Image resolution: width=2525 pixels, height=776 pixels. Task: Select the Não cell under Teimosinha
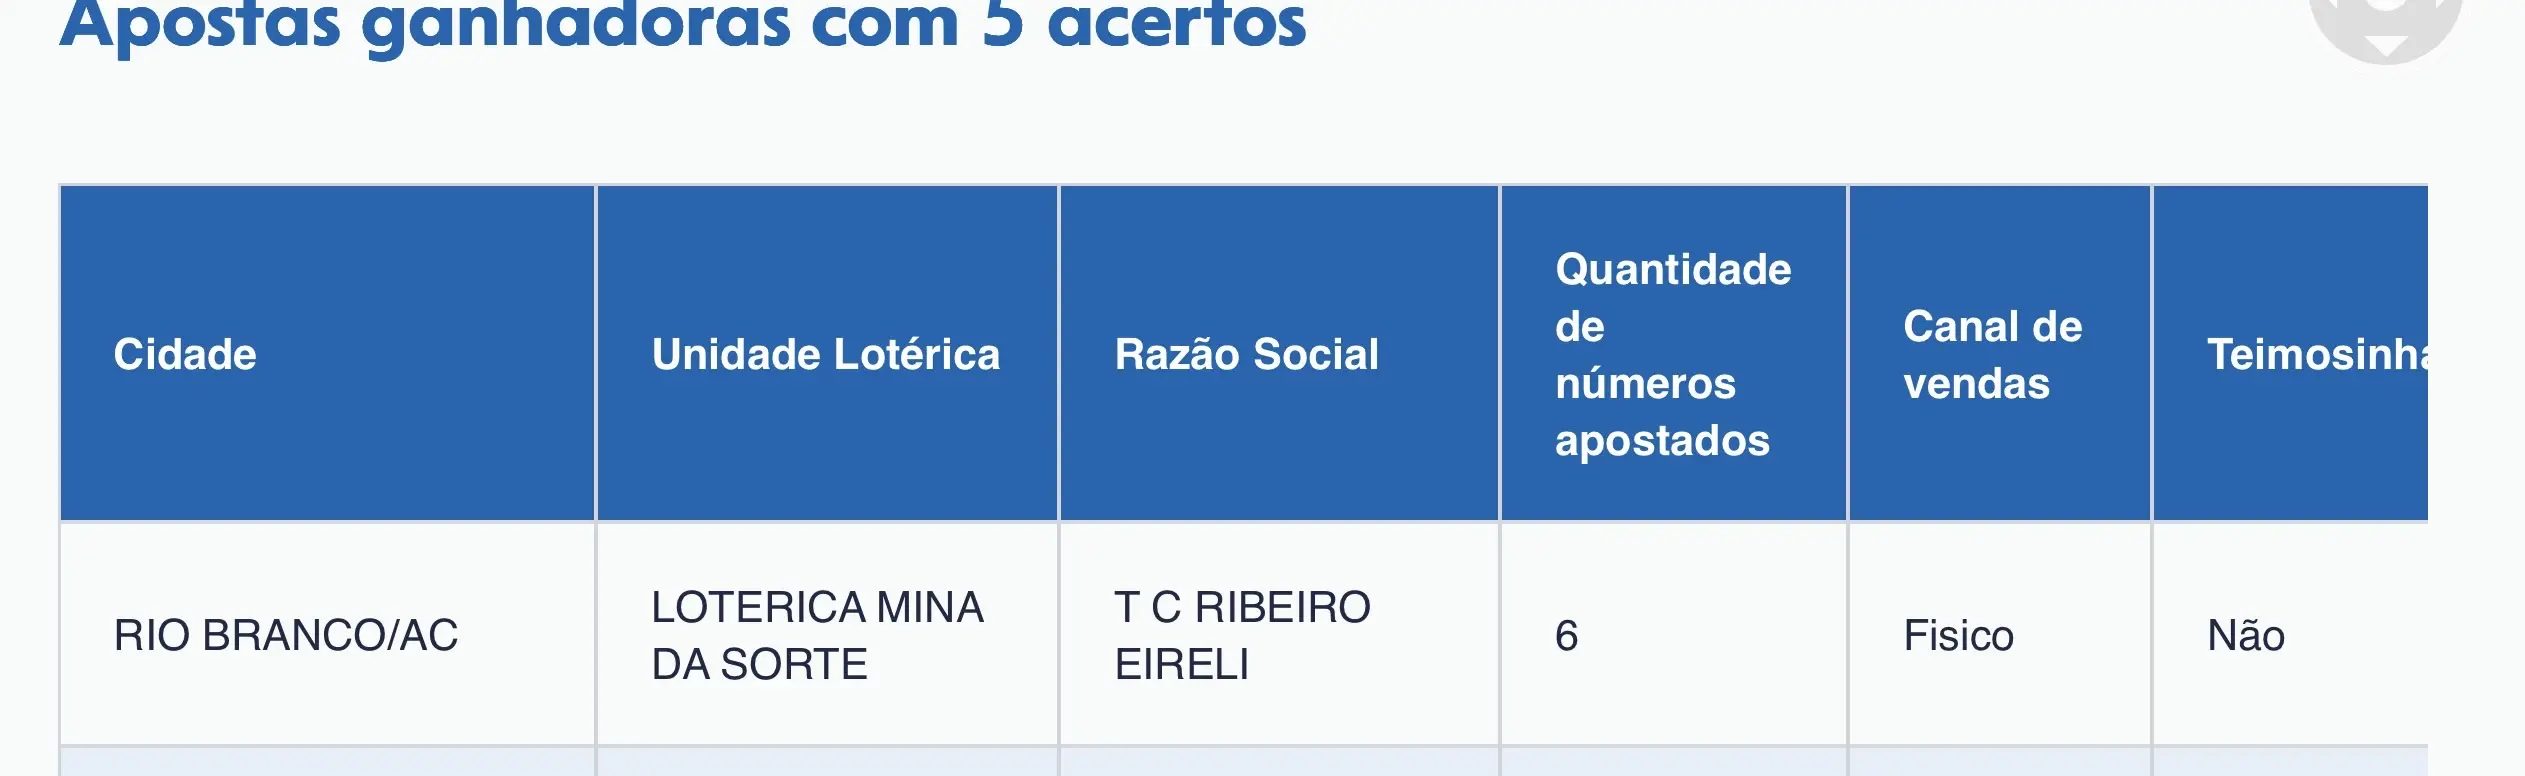2291,634
